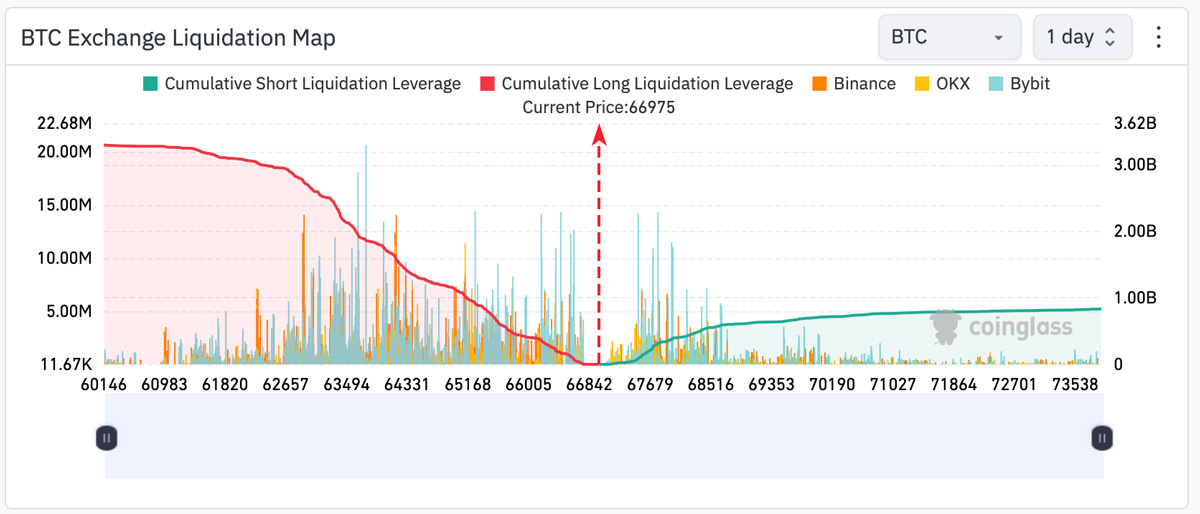Viewport: 1200px width, 514px height.
Task: Click the right range slider pause handle
Action: pyautogui.click(x=1101, y=437)
